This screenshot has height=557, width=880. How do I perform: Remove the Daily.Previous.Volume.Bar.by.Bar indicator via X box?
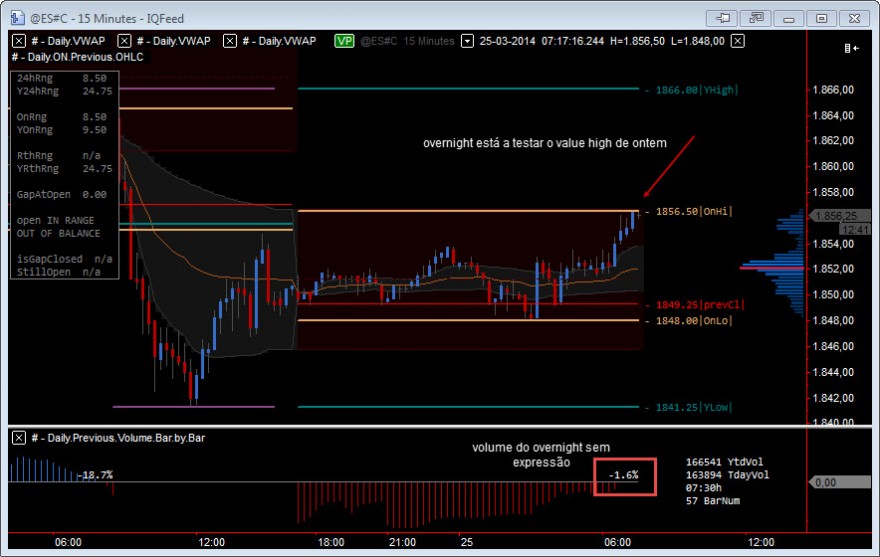click(x=19, y=438)
